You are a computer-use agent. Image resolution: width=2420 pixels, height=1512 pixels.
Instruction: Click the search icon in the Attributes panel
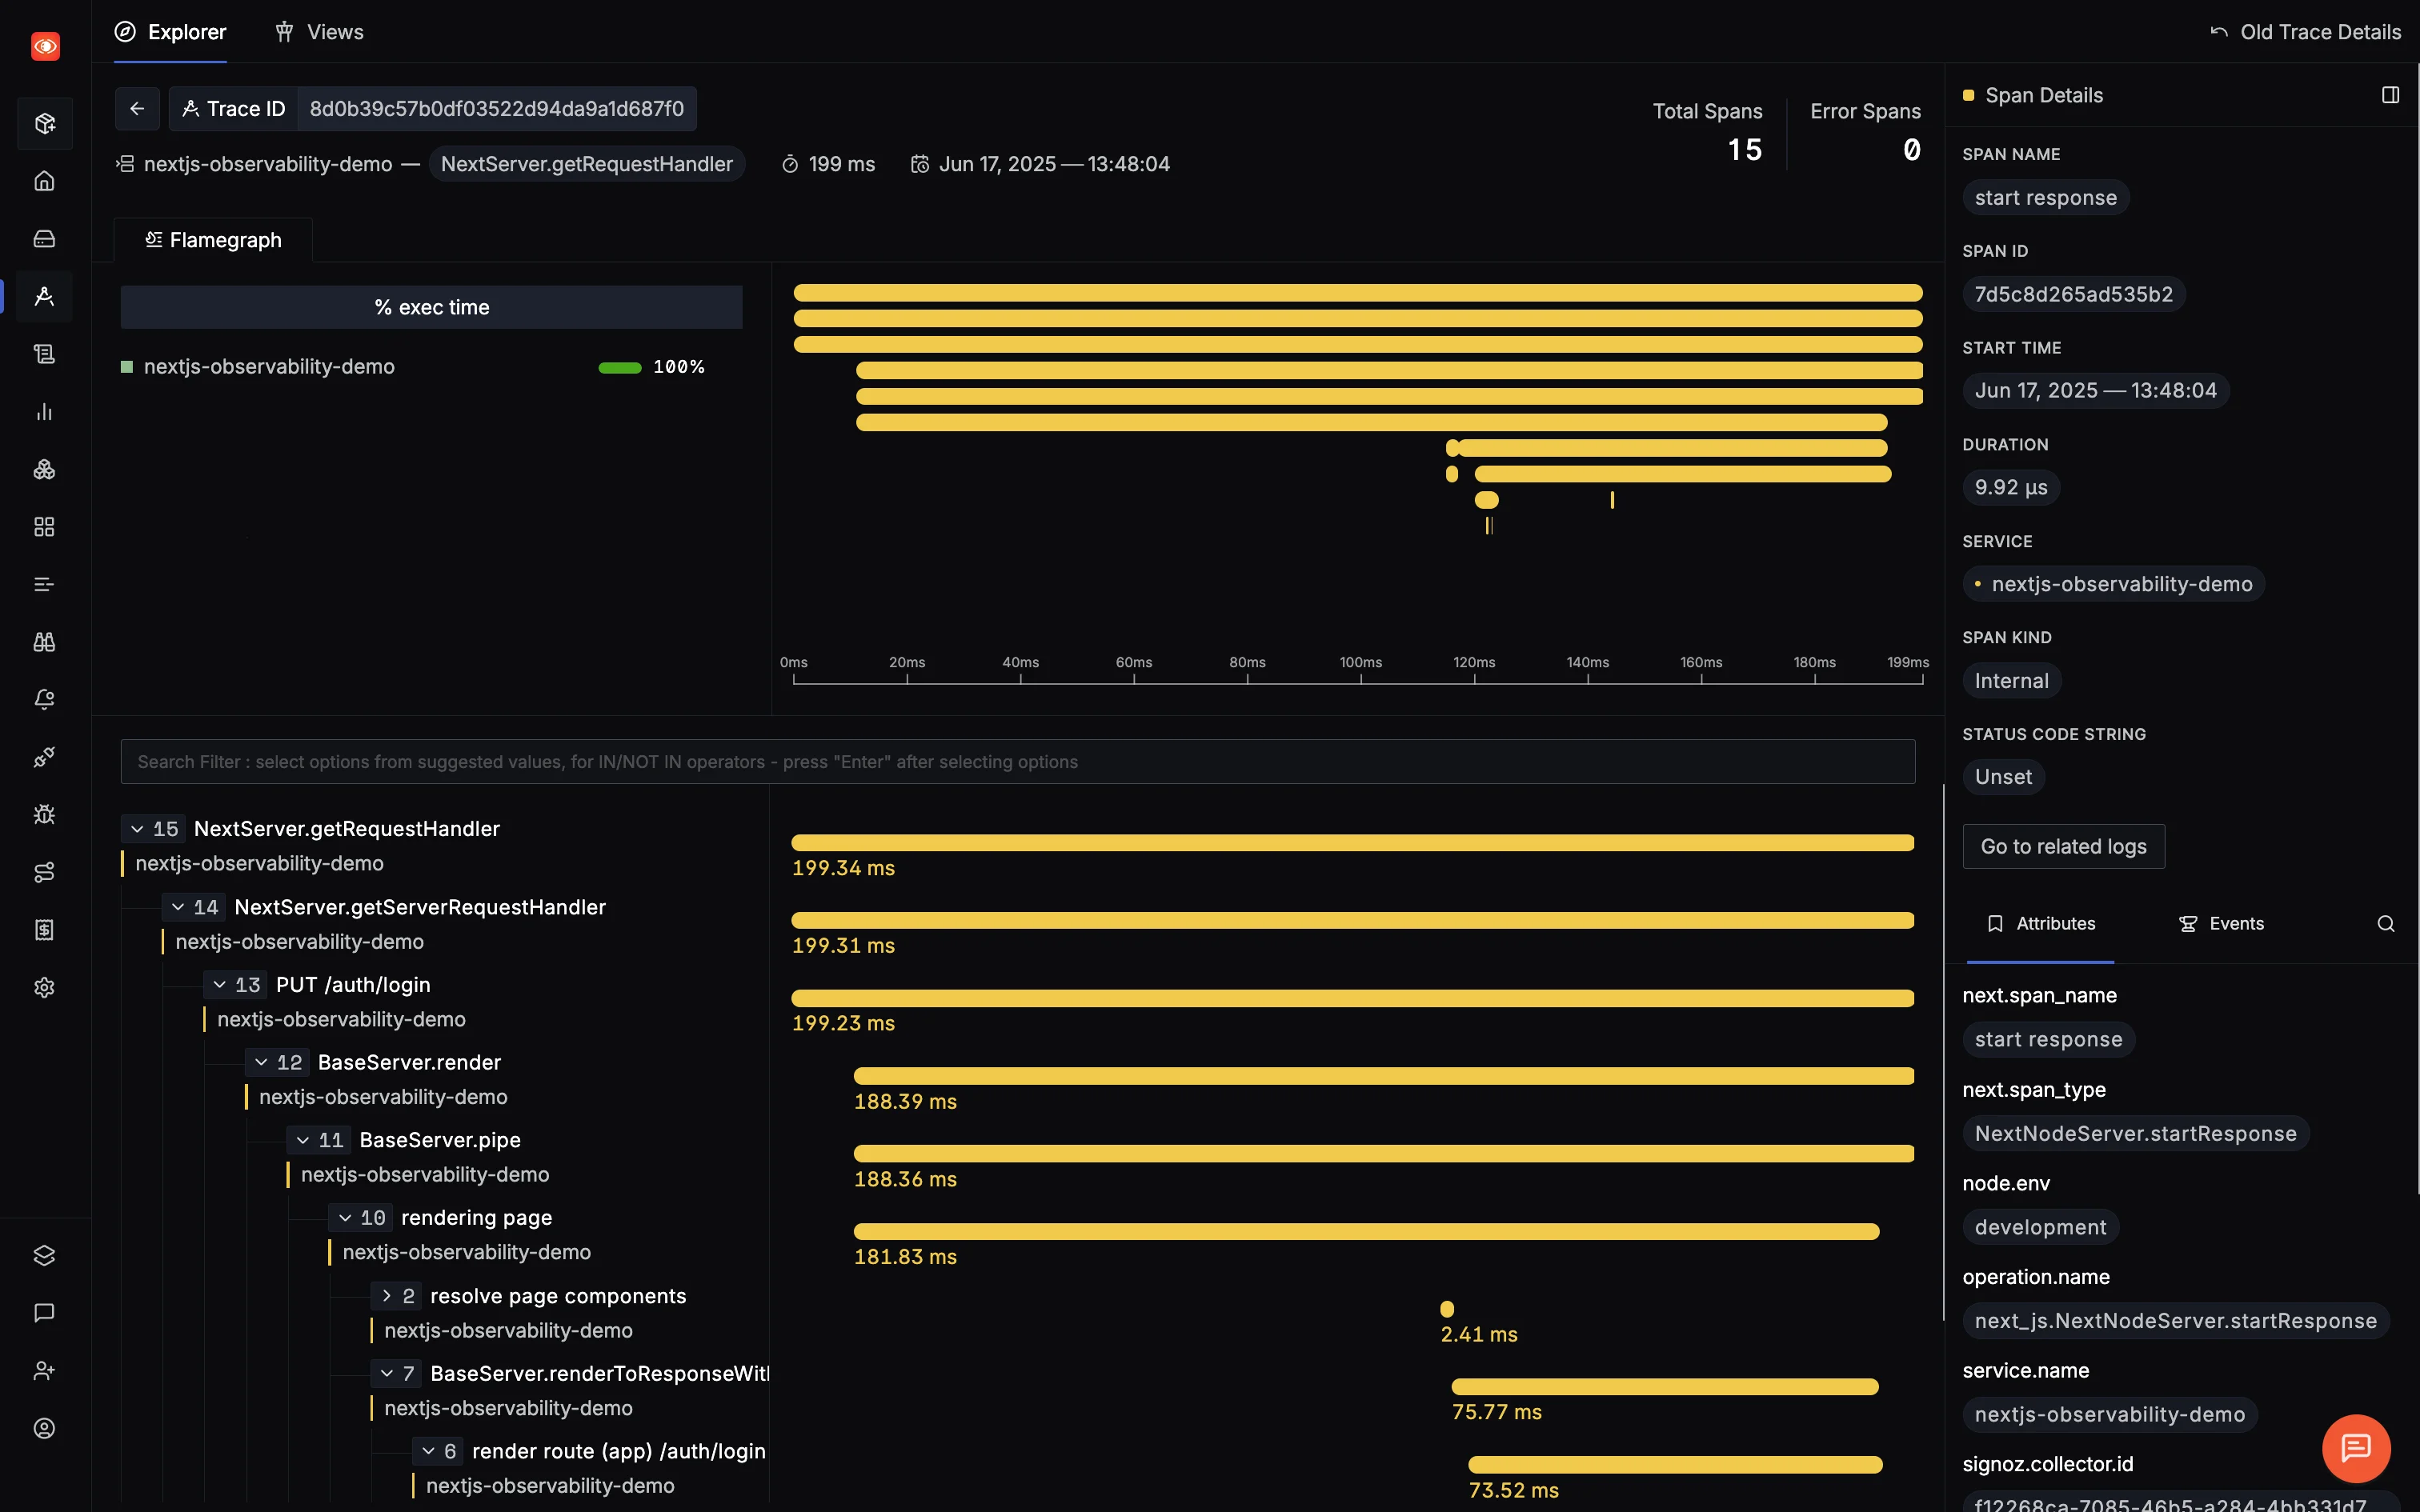point(2386,923)
